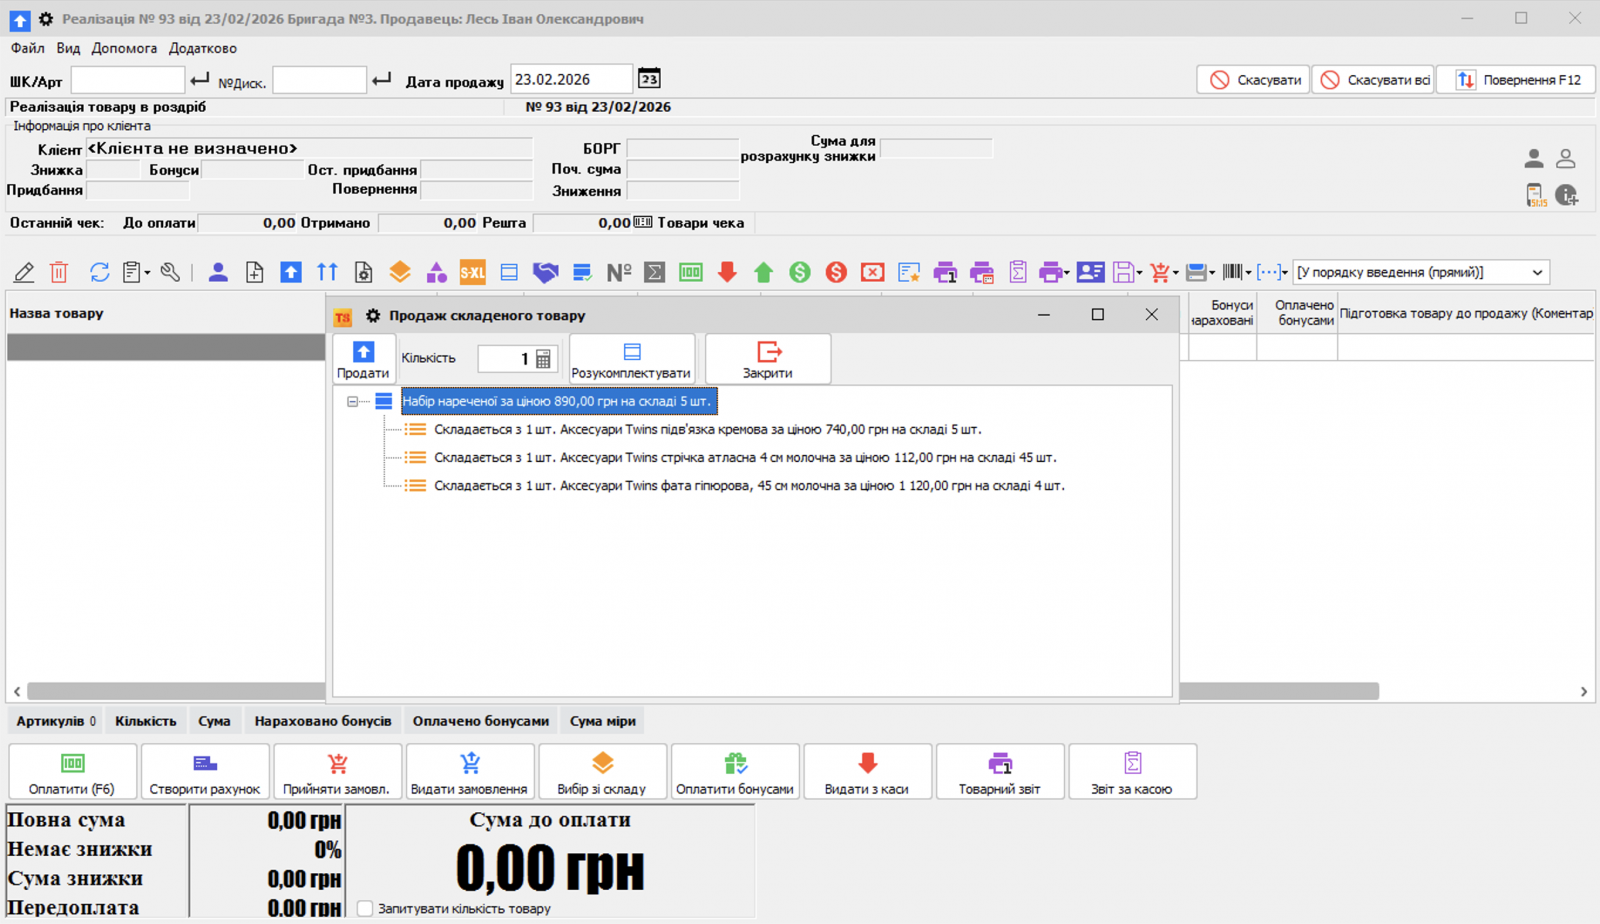This screenshot has height=924, width=1600.
Task: Click the red trash delete icon in toolbar
Action: tap(59, 272)
